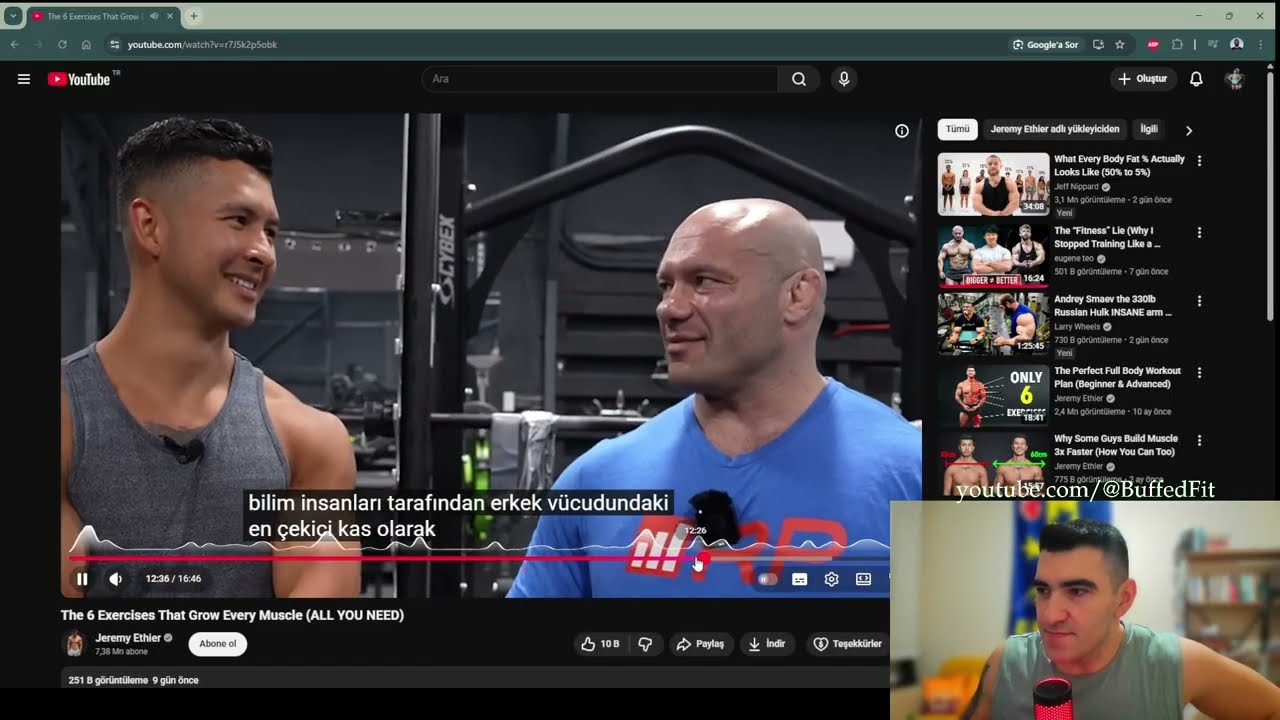Download the video with İndir

click(767, 644)
